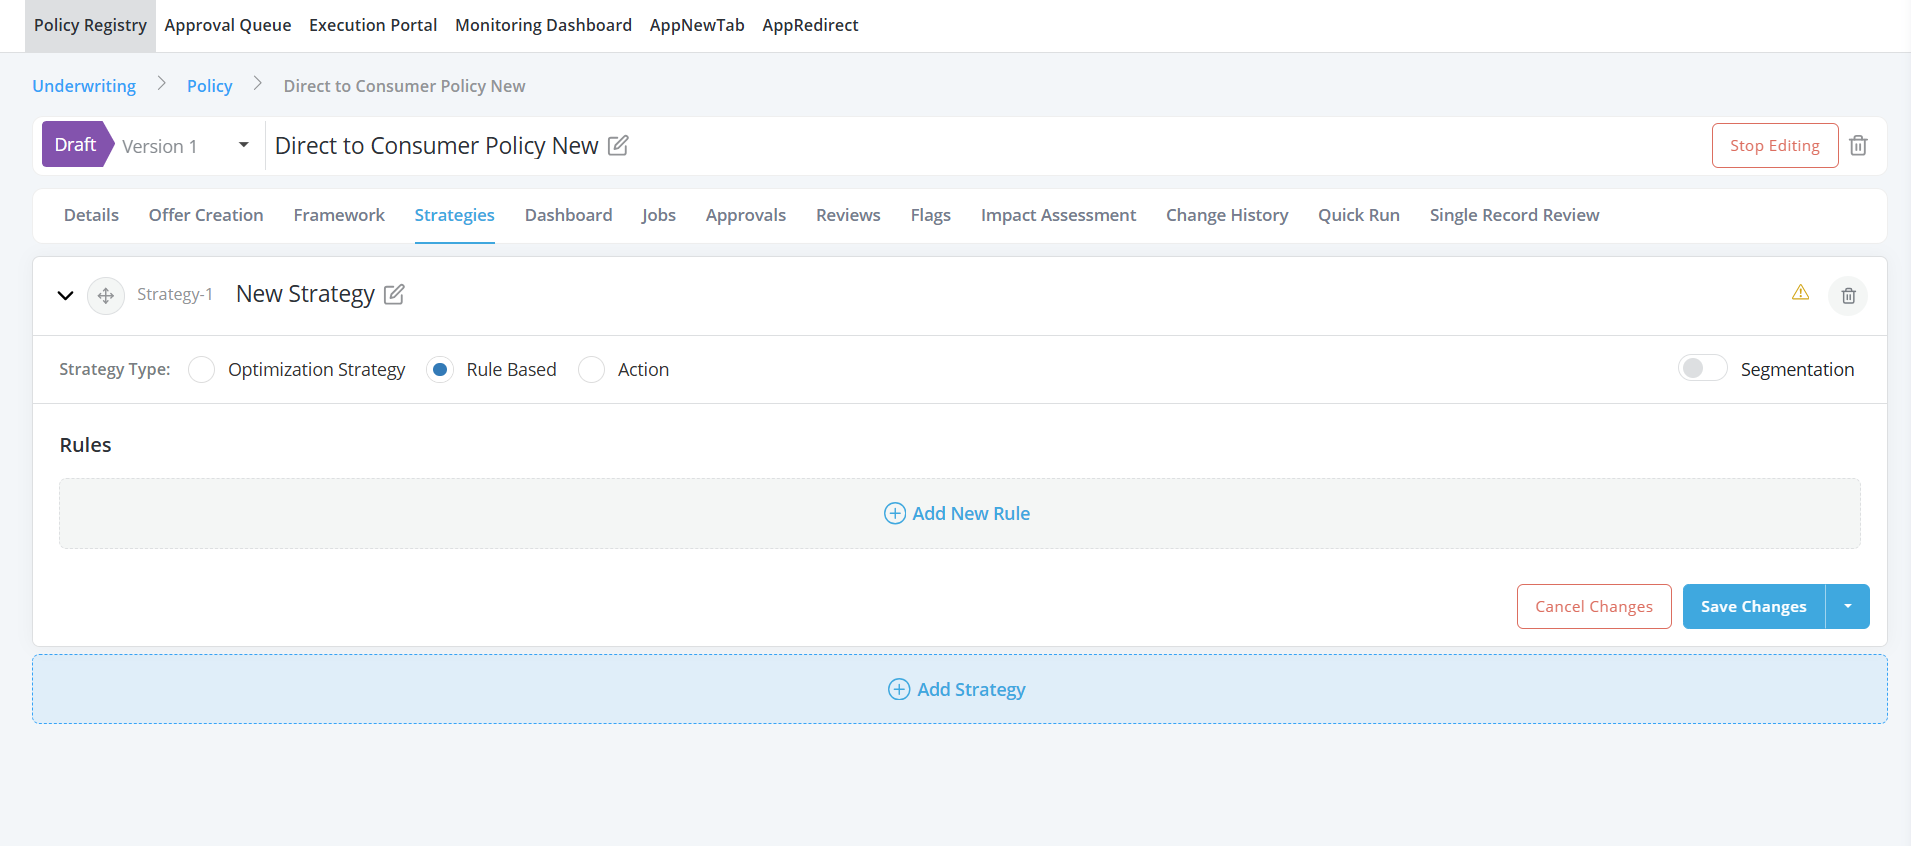Viewport: 1911px width, 846px height.
Task: Click the yellow warning triangle icon
Action: [1800, 293]
